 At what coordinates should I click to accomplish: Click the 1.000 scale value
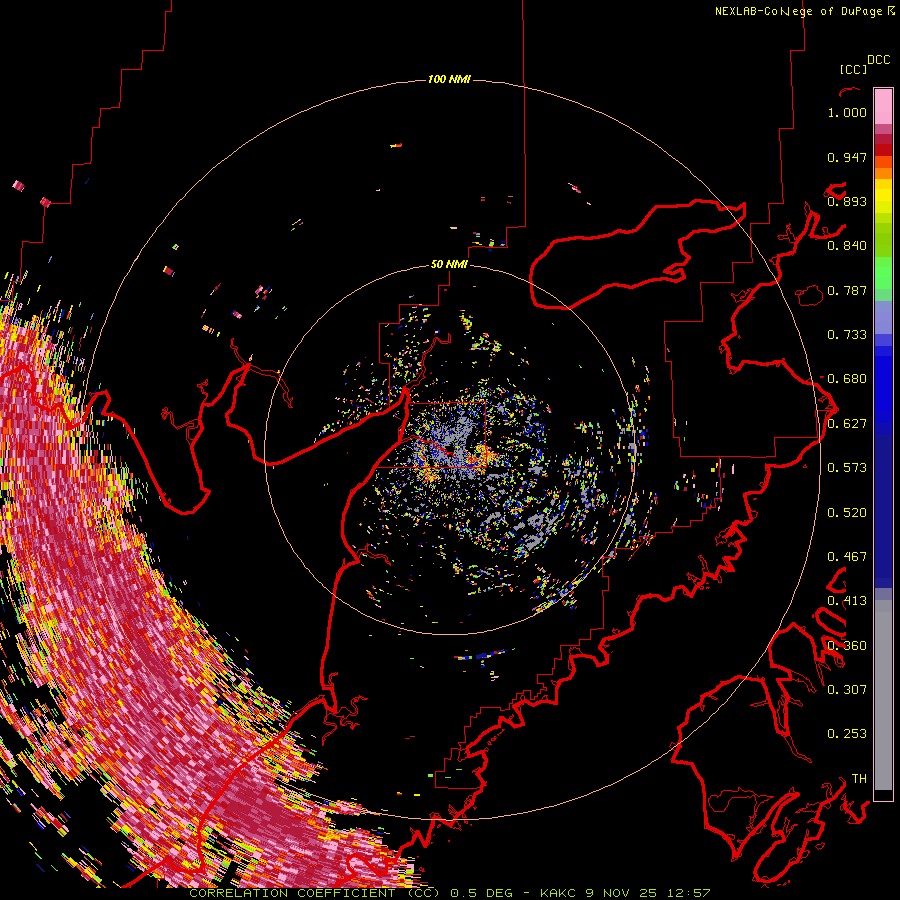847,112
